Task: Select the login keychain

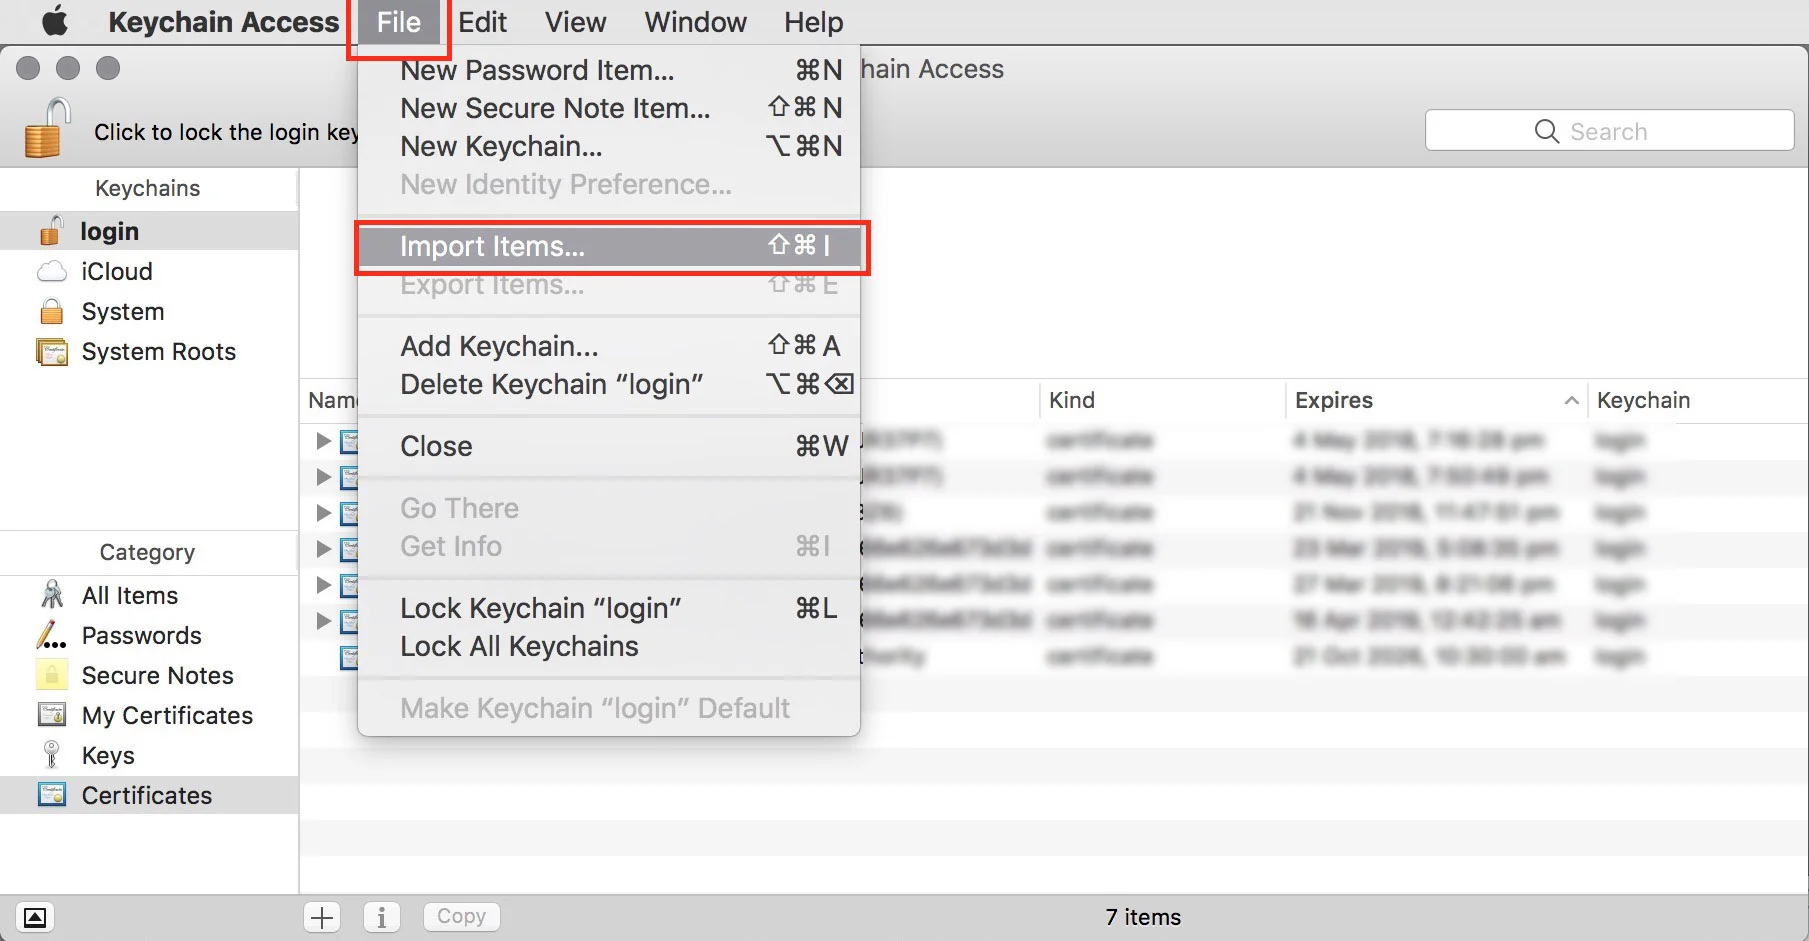Action: [x=149, y=231]
